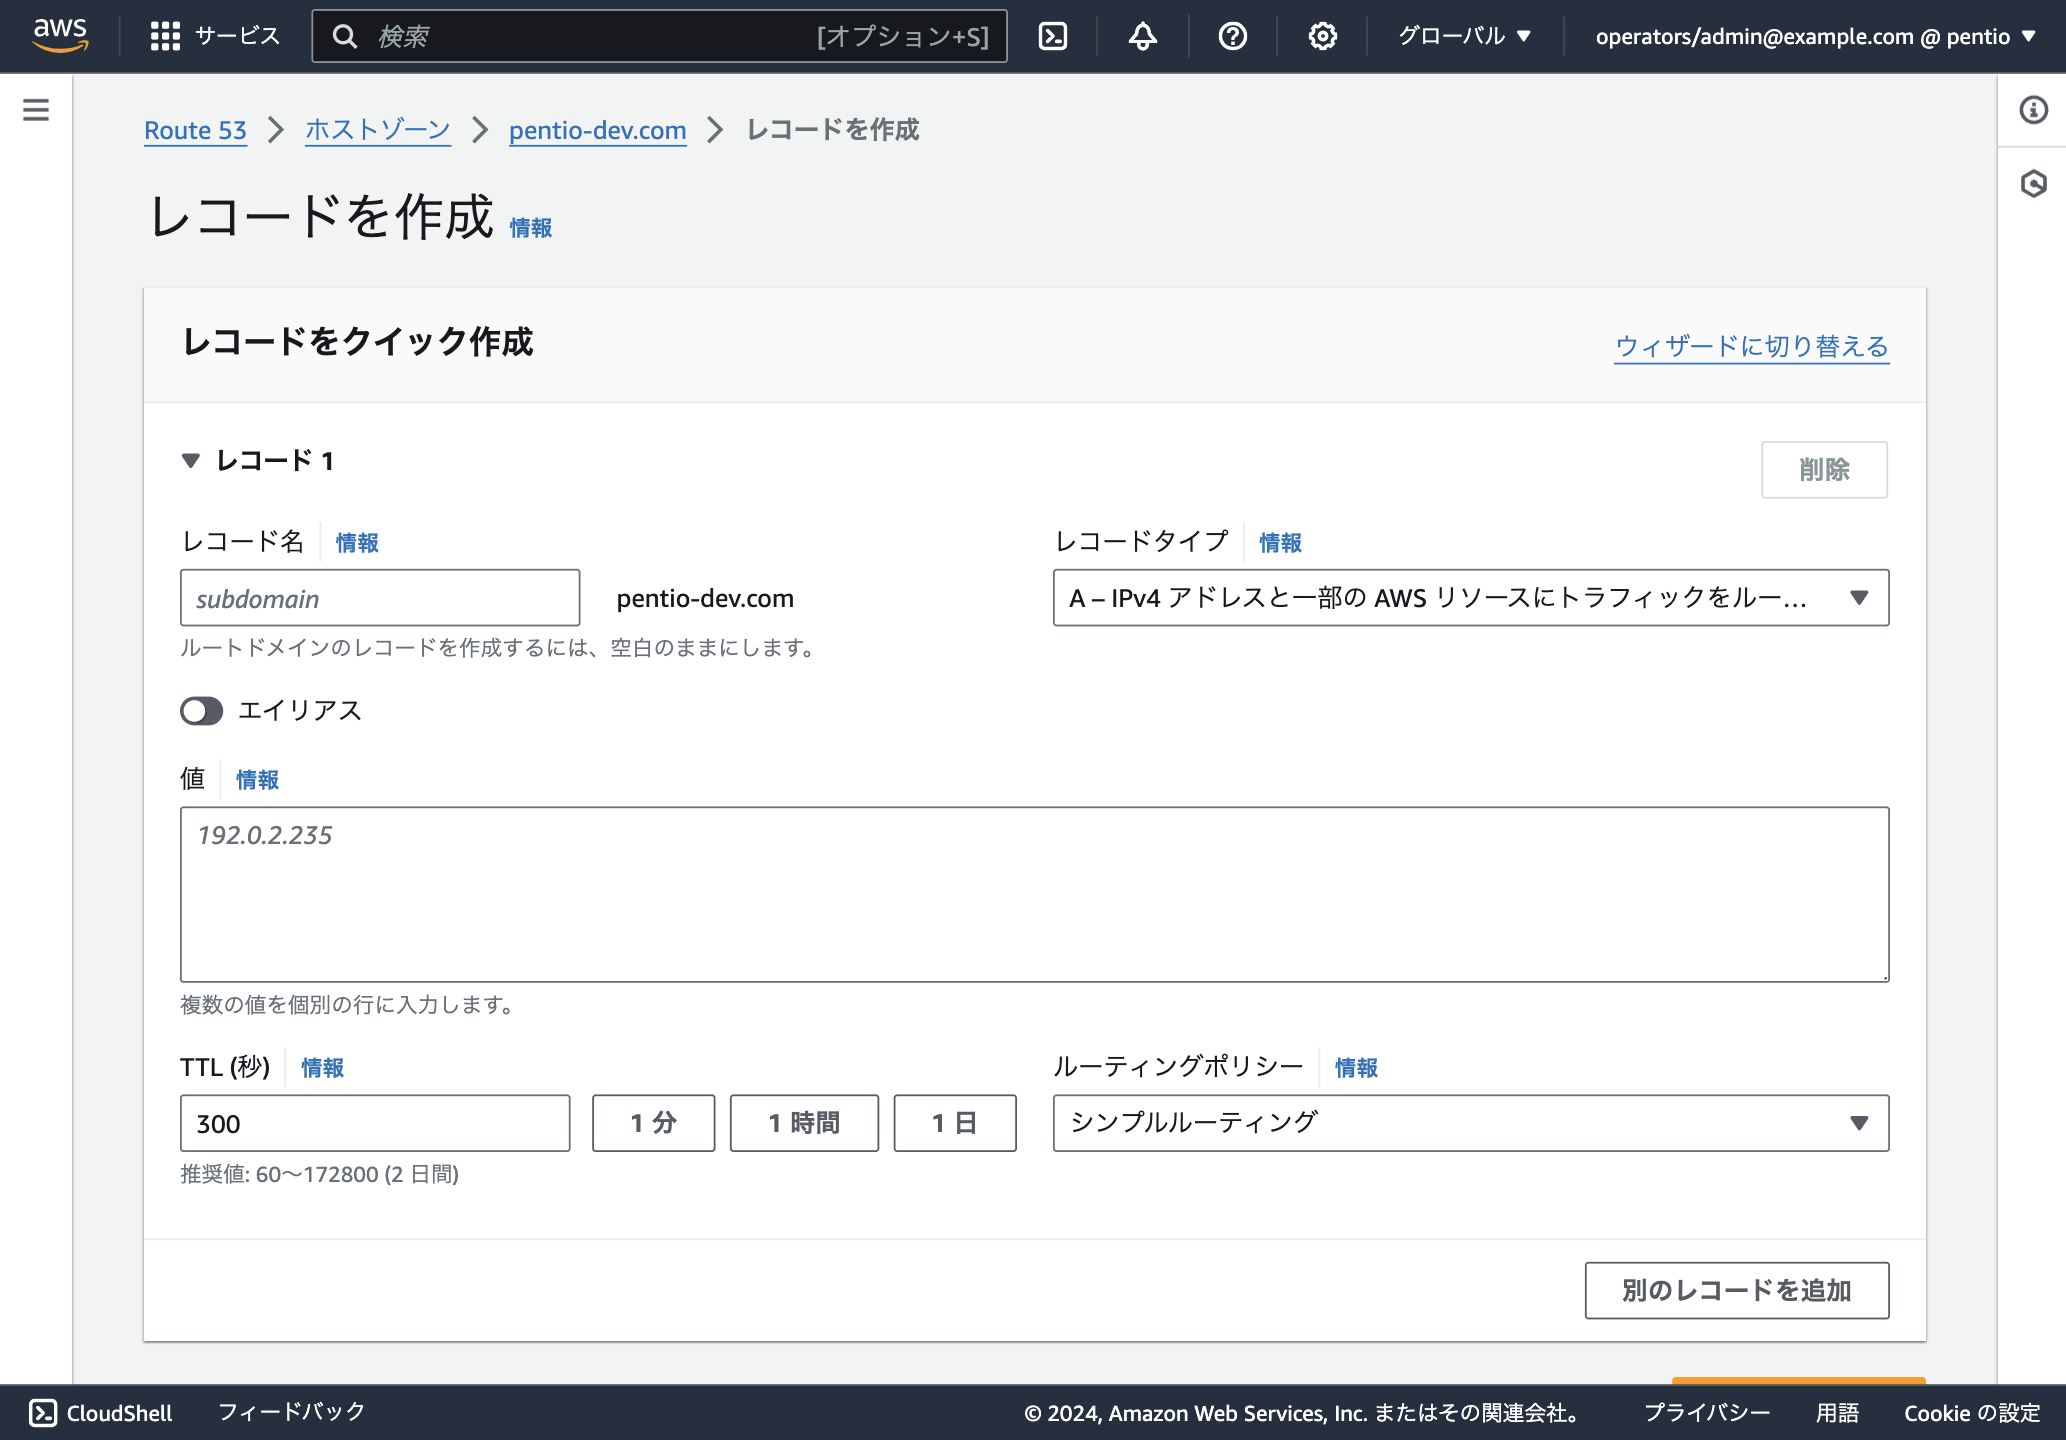Open the レコードタイプ dropdown
The image size is (2066, 1440).
(x=1471, y=598)
